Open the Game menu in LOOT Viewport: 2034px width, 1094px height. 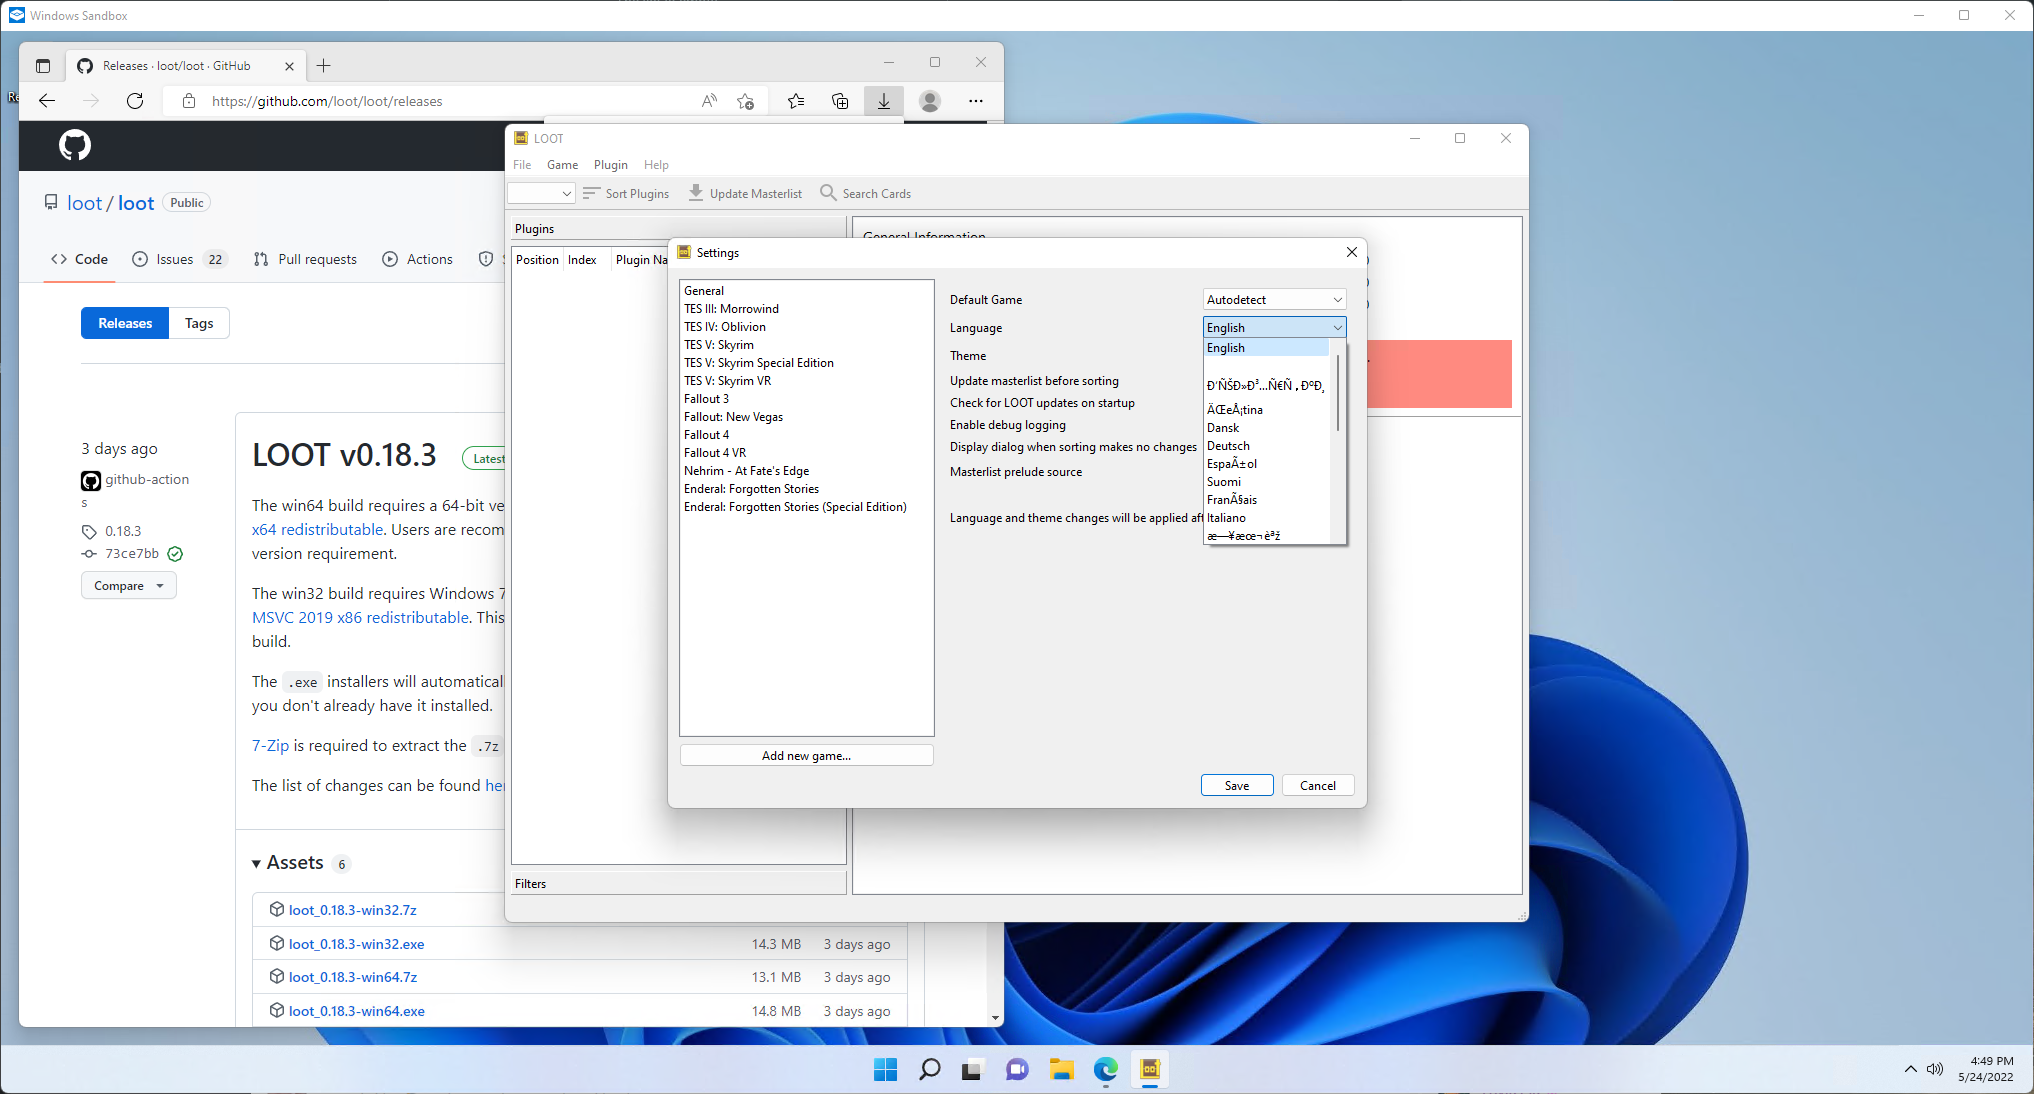(562, 165)
